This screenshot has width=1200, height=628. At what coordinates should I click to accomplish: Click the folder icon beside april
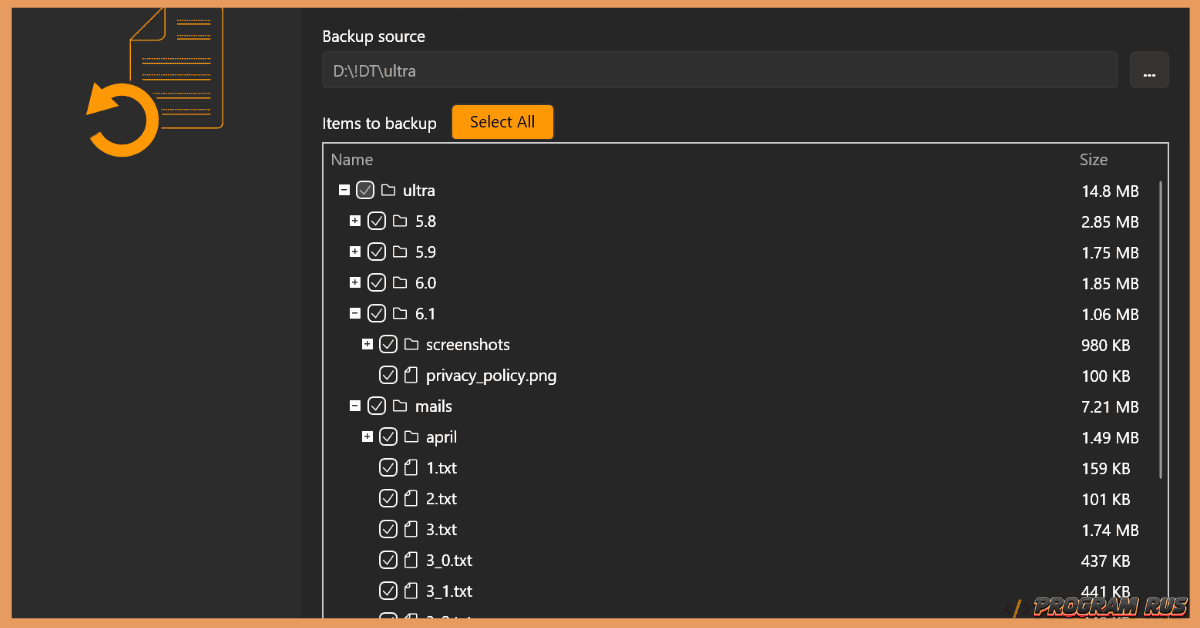pos(410,436)
